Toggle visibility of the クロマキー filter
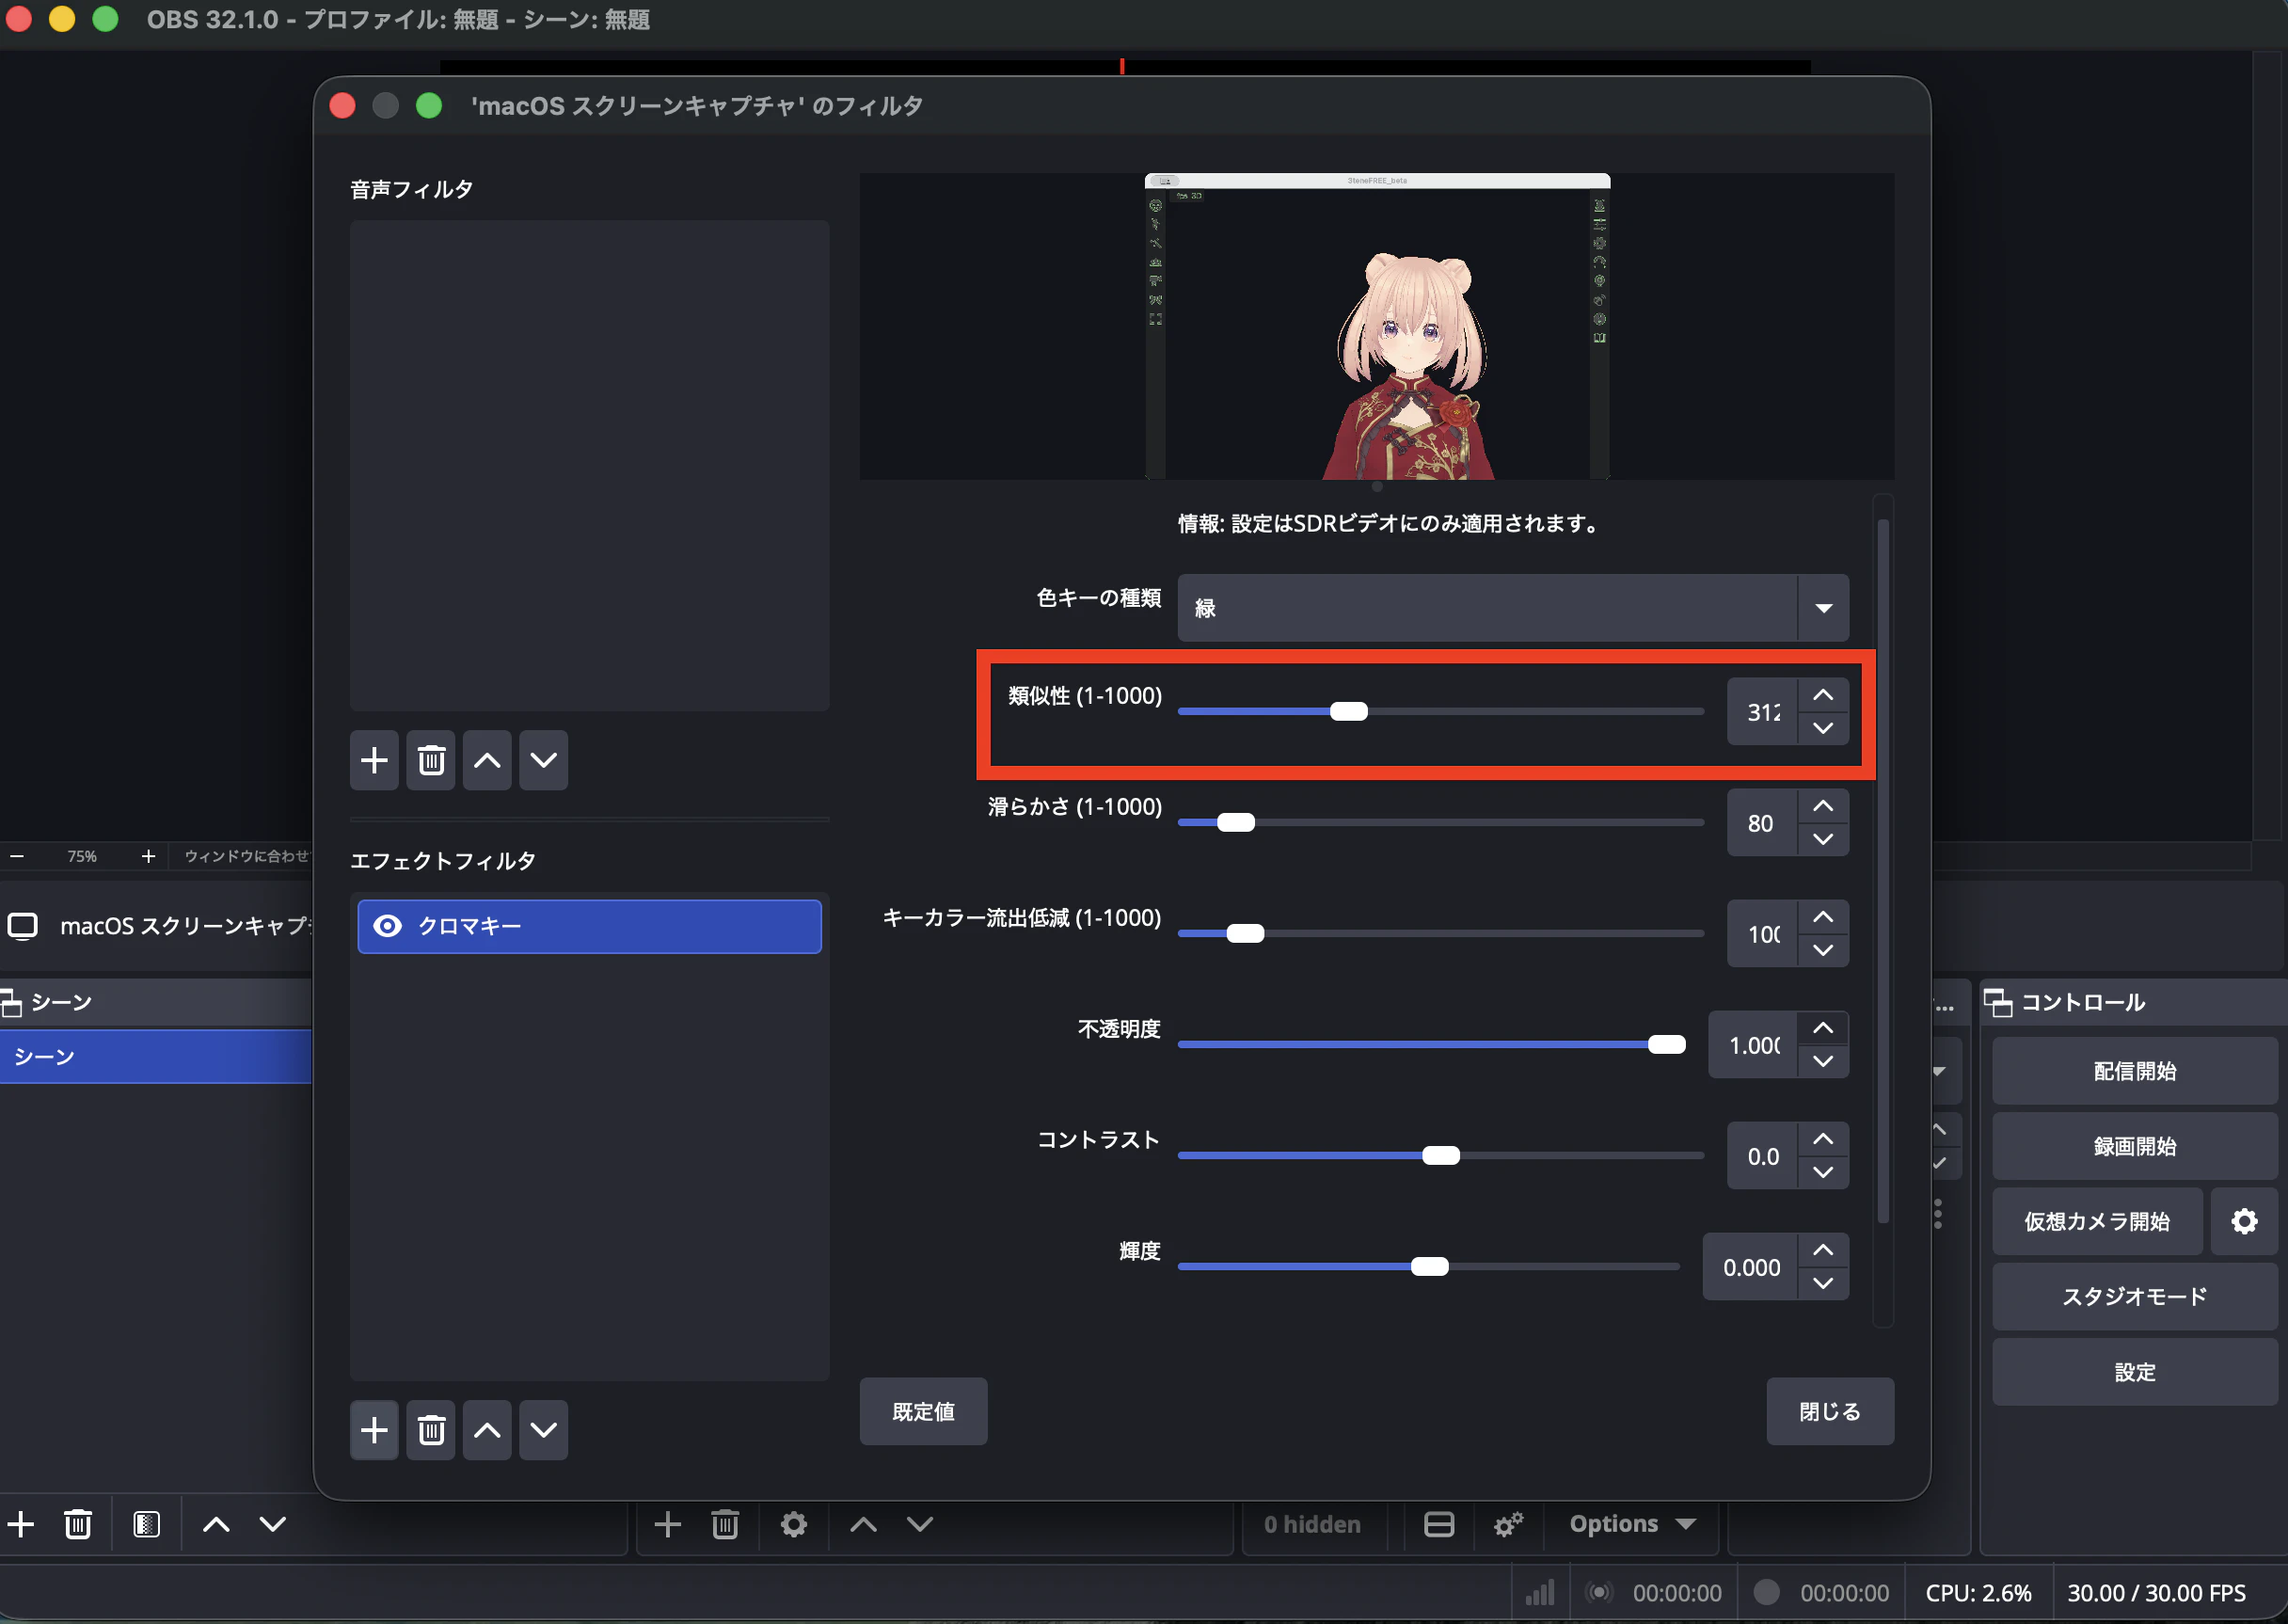The width and height of the screenshot is (2288, 1624). (x=387, y=926)
